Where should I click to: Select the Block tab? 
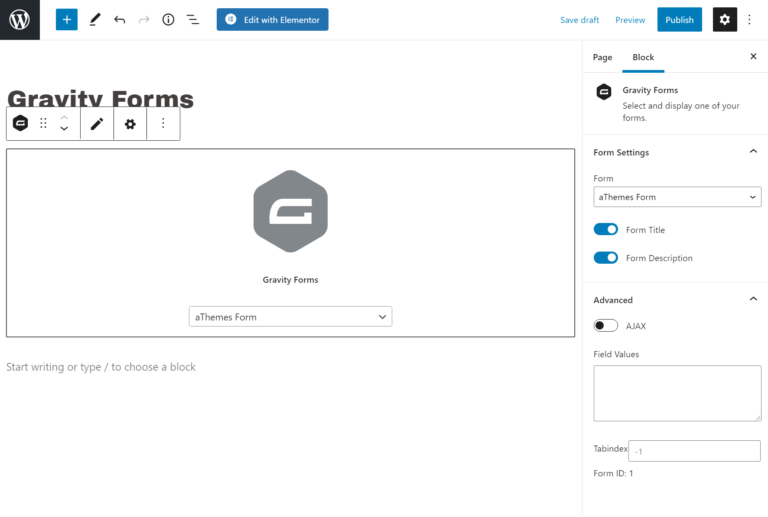(643, 57)
